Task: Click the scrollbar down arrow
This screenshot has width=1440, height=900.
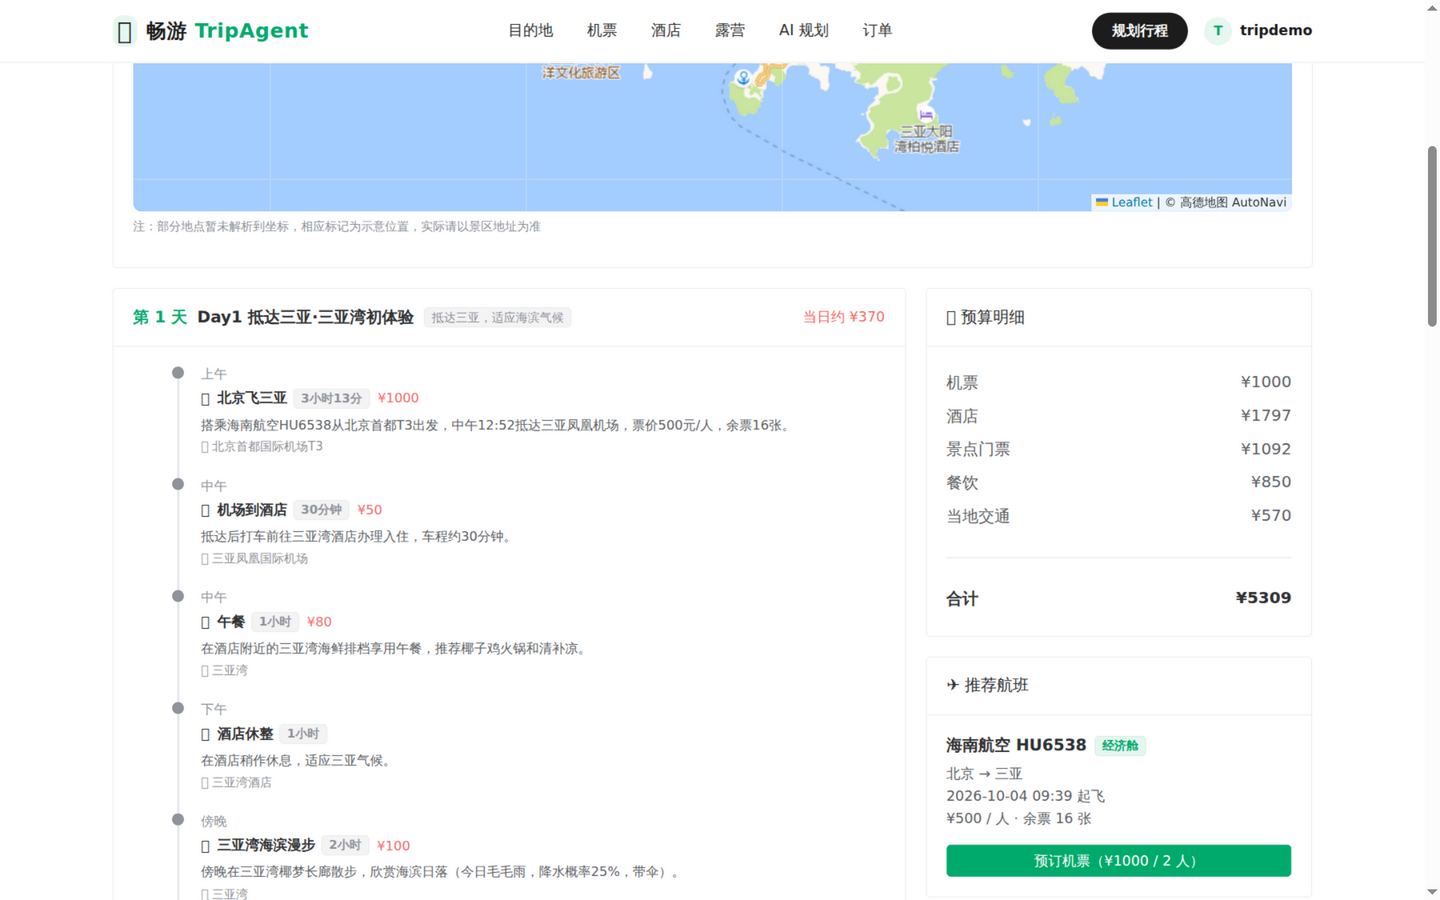Action: (x=1432, y=892)
